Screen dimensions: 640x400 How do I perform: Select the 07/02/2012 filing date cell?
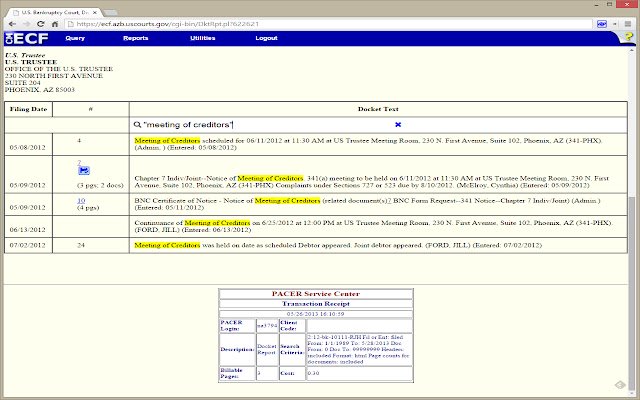(27, 245)
